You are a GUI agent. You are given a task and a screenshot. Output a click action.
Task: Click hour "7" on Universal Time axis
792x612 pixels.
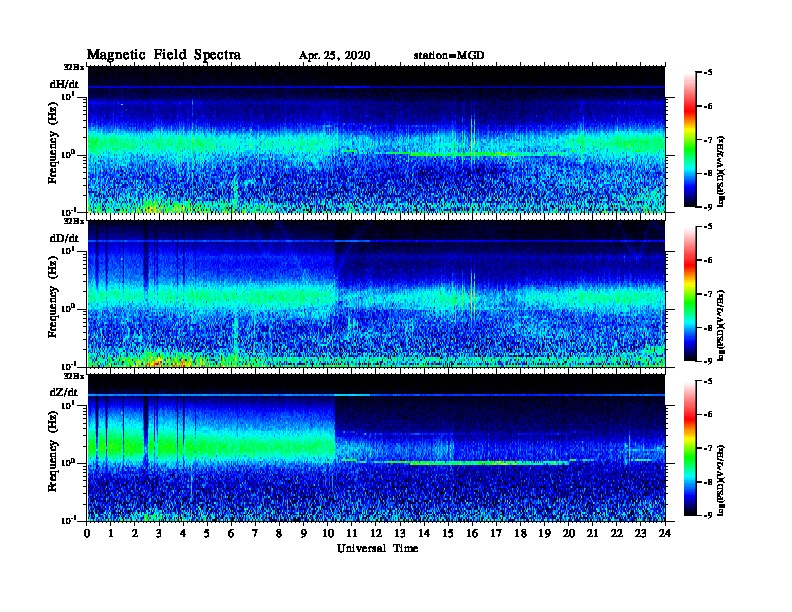(256, 533)
